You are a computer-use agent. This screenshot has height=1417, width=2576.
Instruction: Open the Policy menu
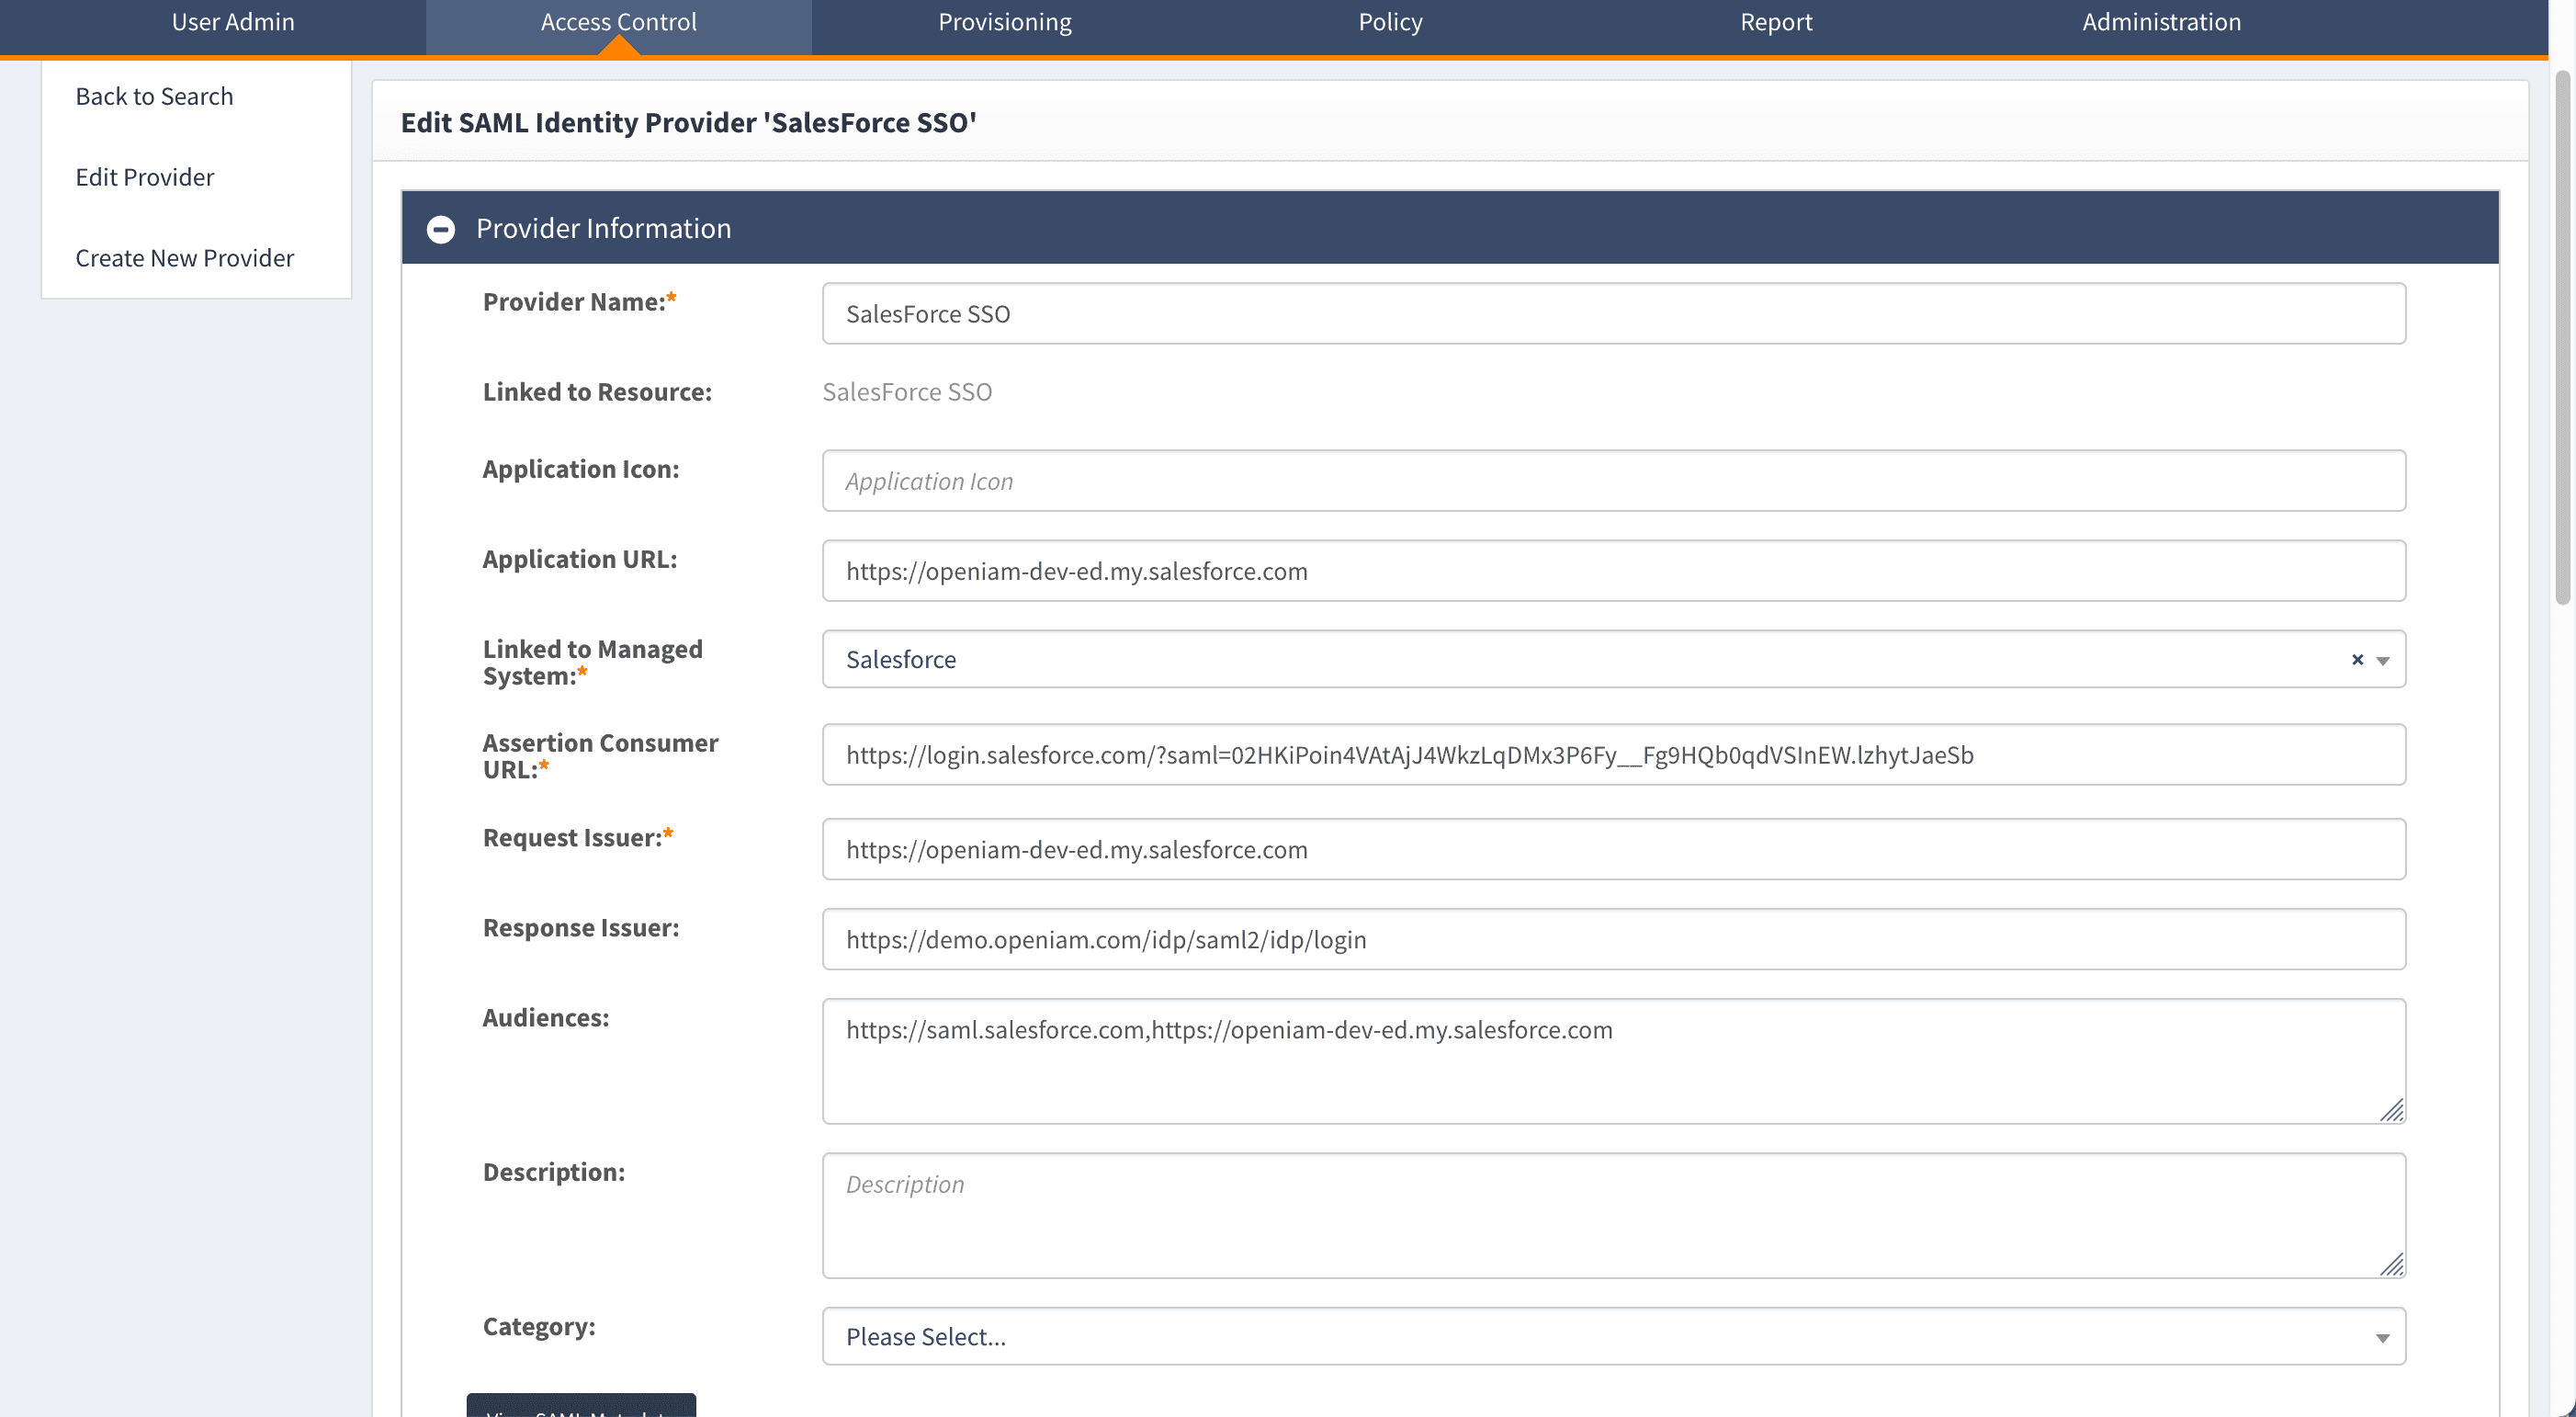(1389, 22)
